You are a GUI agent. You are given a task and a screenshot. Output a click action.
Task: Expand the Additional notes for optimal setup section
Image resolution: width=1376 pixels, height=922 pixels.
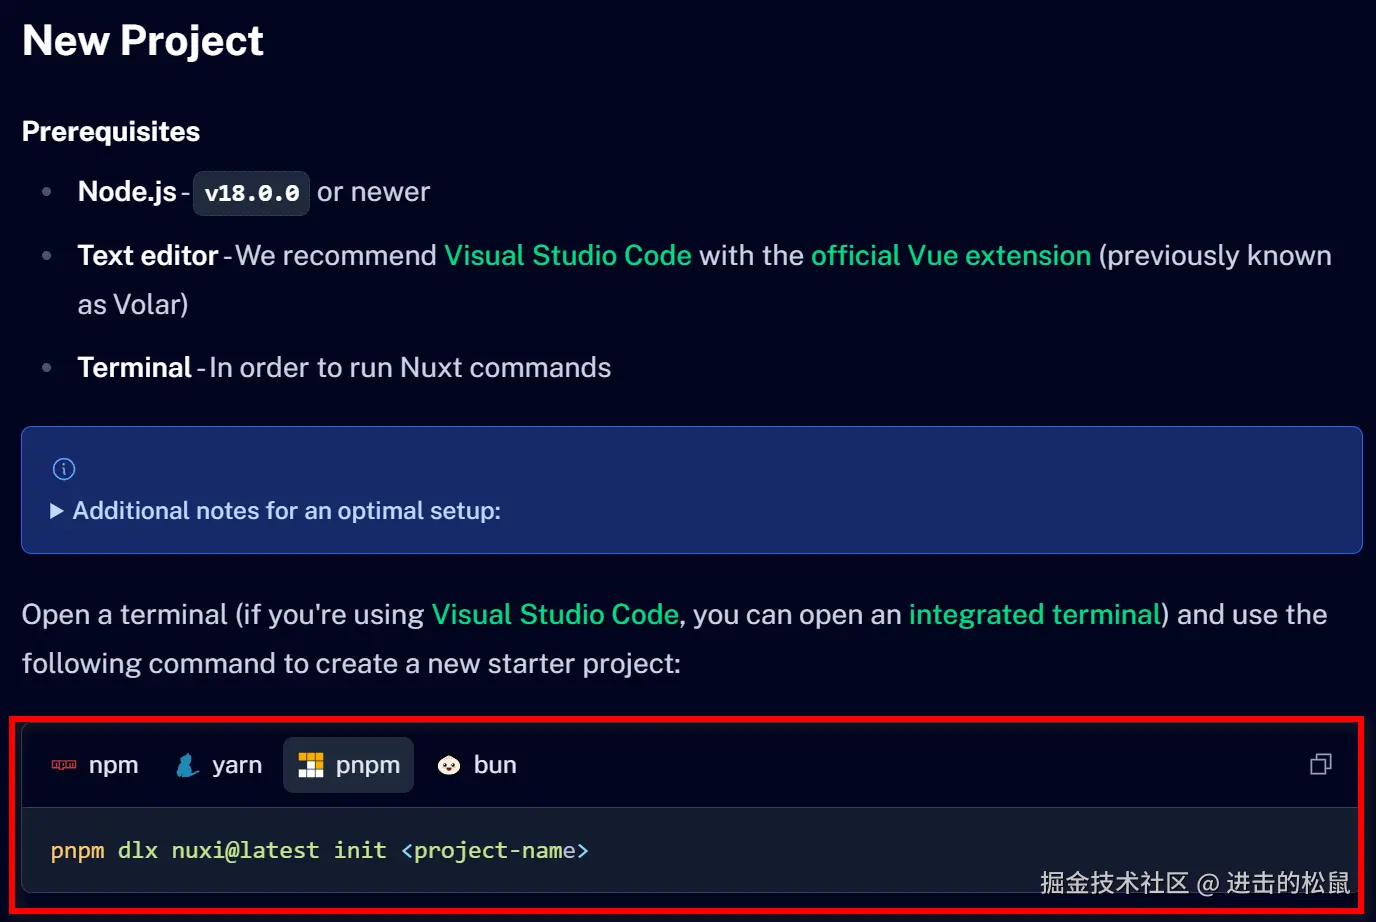click(x=285, y=510)
